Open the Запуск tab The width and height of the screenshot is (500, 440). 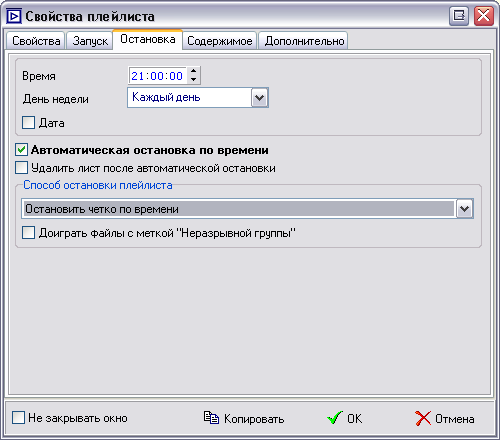pyautogui.click(x=90, y=41)
